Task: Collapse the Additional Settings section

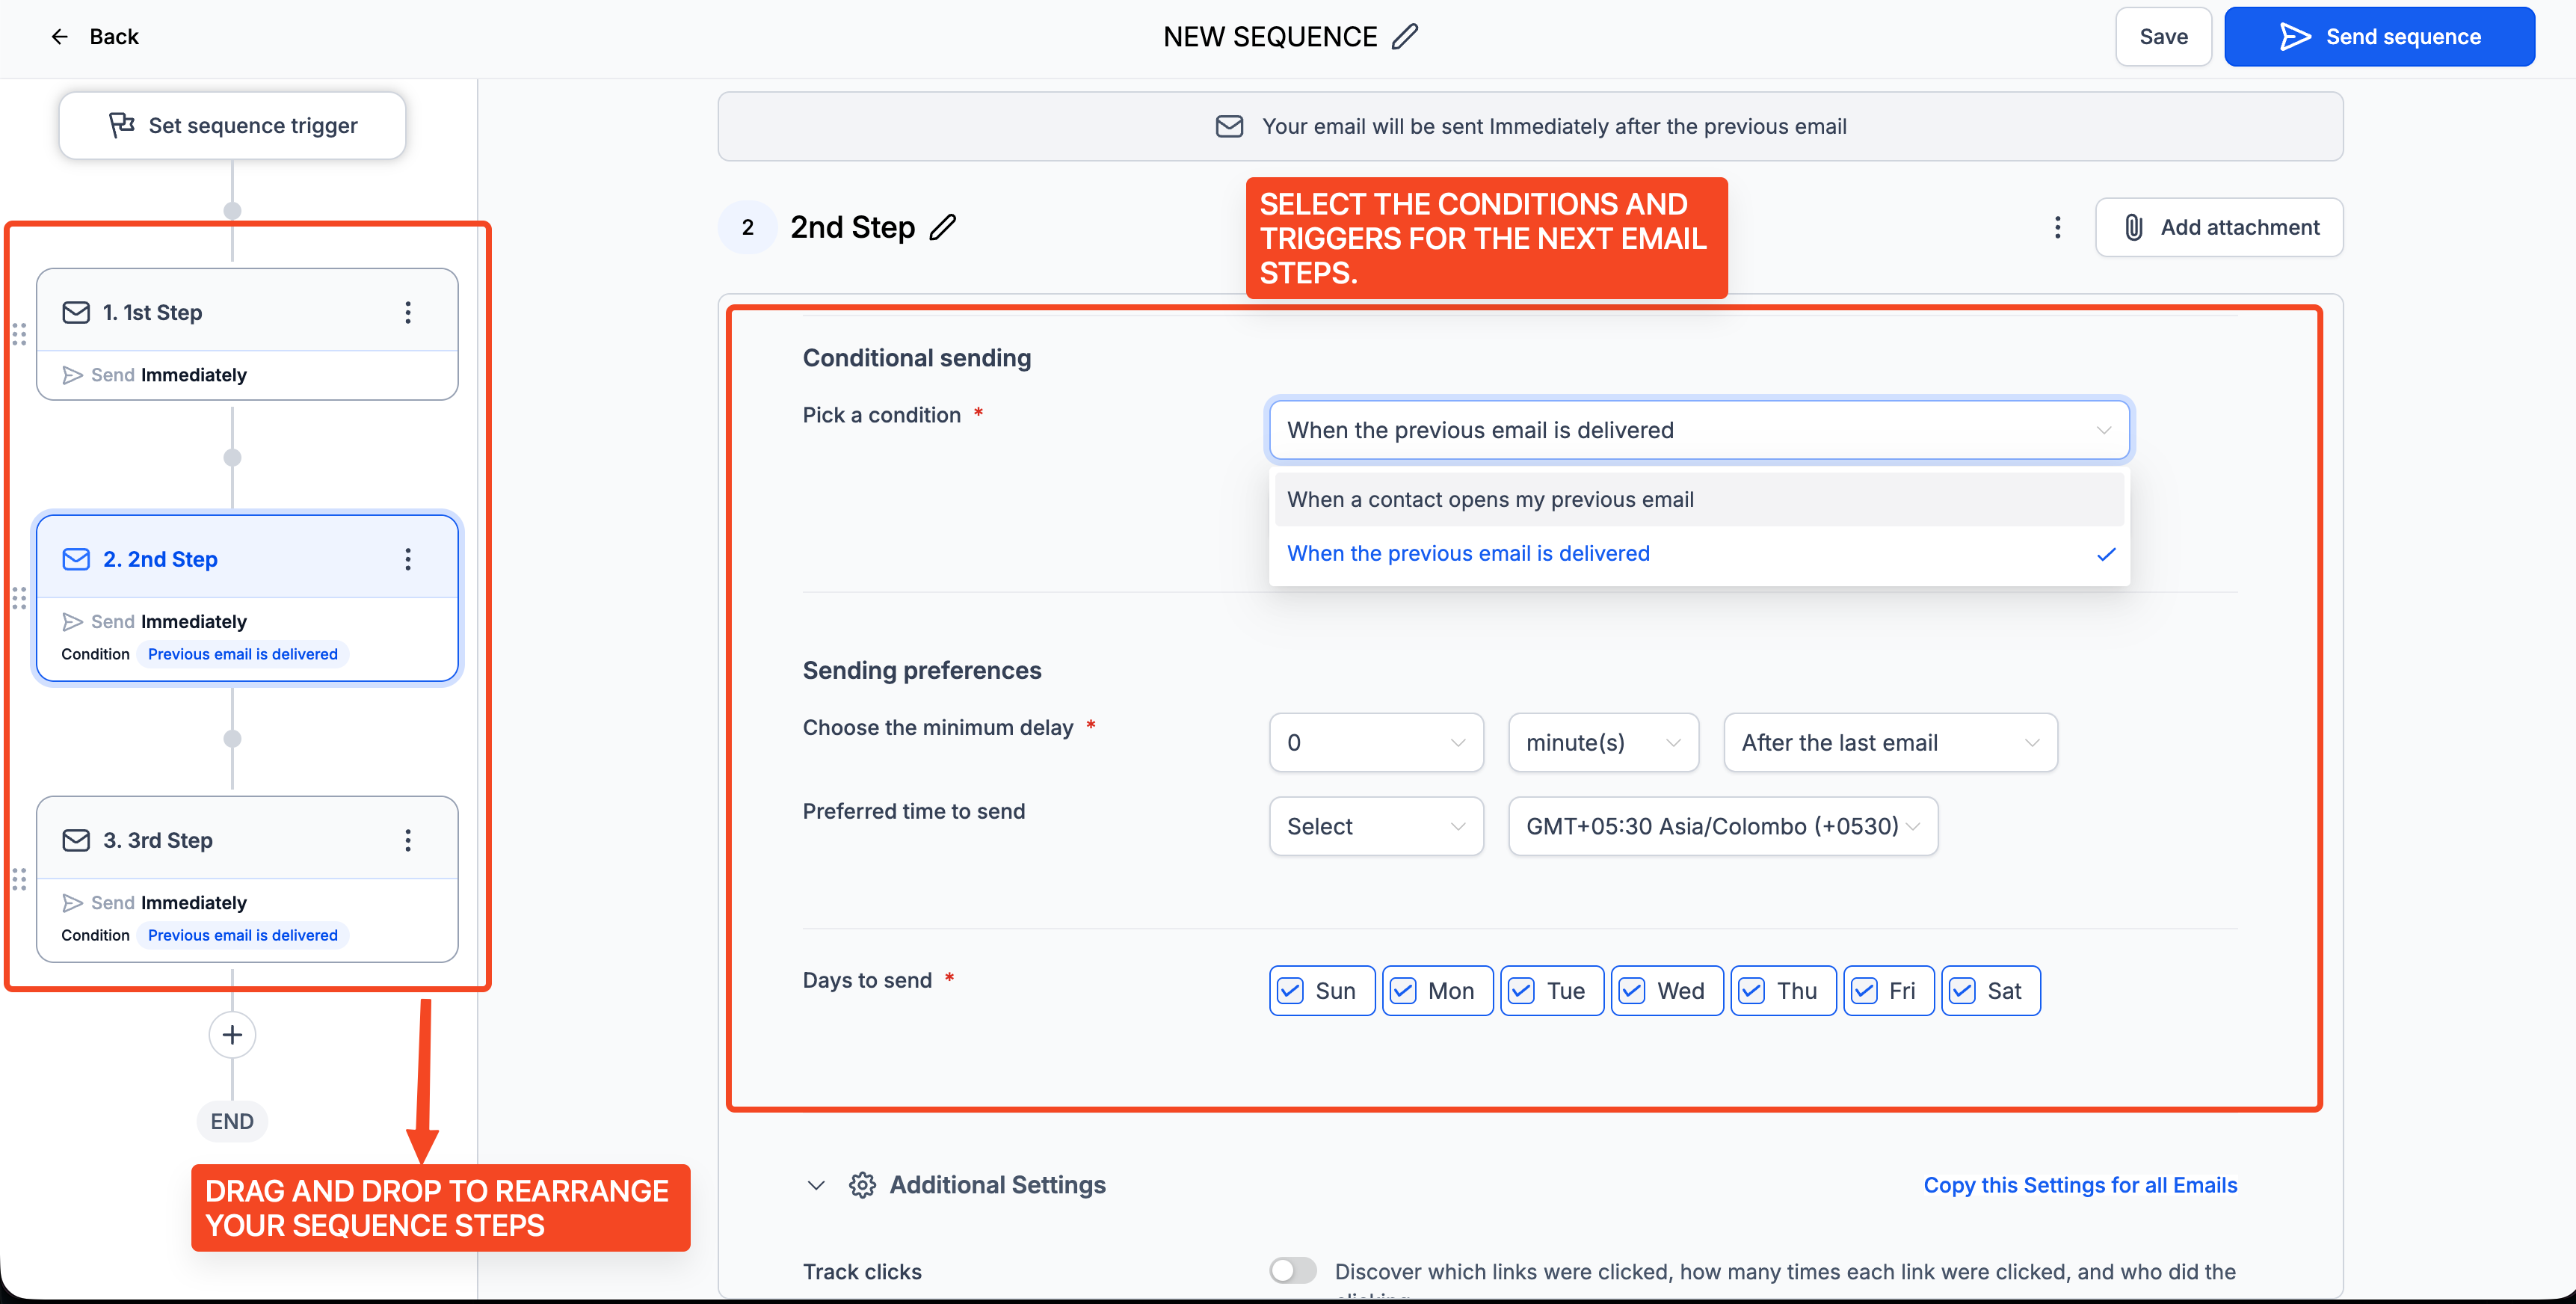Action: tap(816, 1186)
